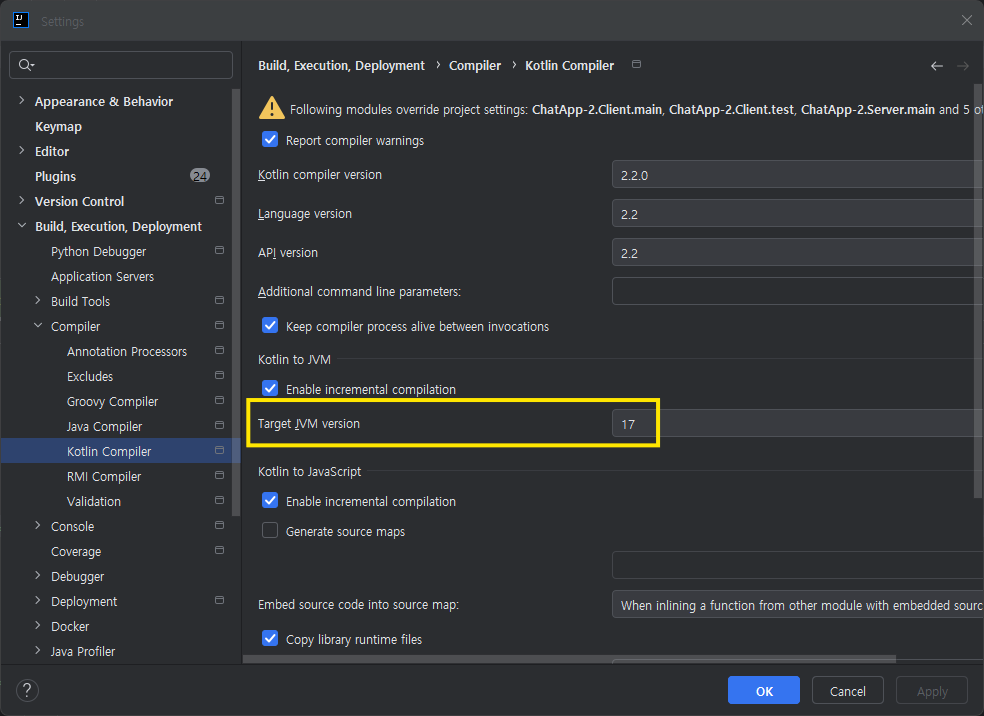The image size is (984, 716).
Task: Click the search magnifier icon
Action: point(26,65)
